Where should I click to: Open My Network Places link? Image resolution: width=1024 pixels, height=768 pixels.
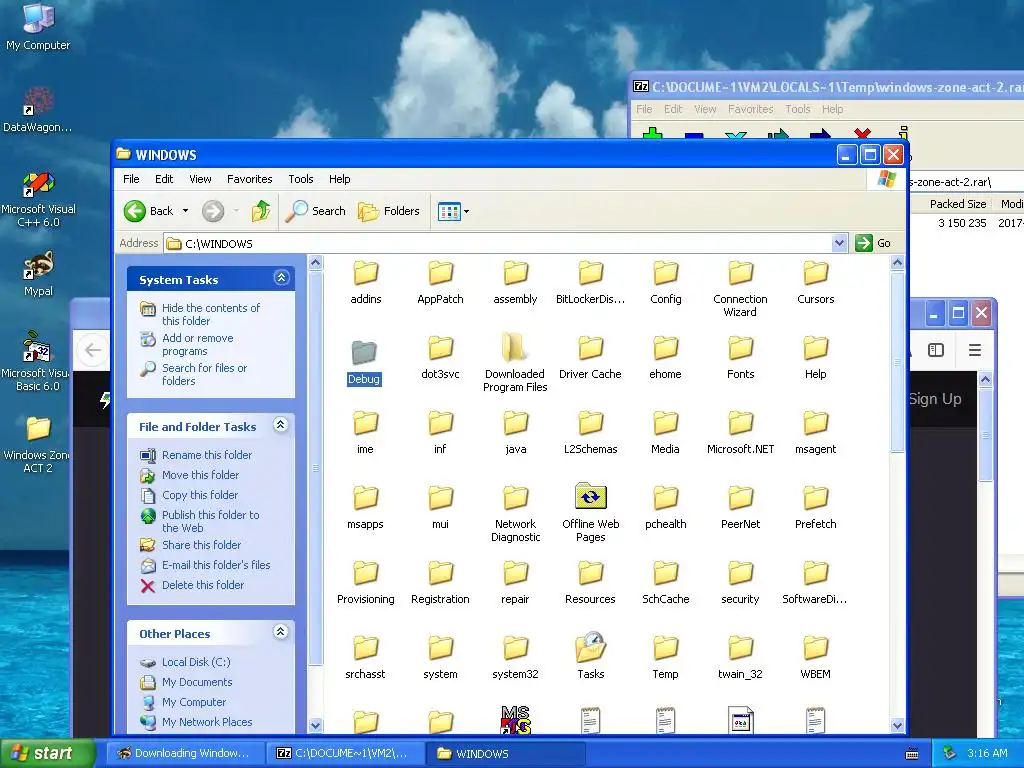(206, 722)
